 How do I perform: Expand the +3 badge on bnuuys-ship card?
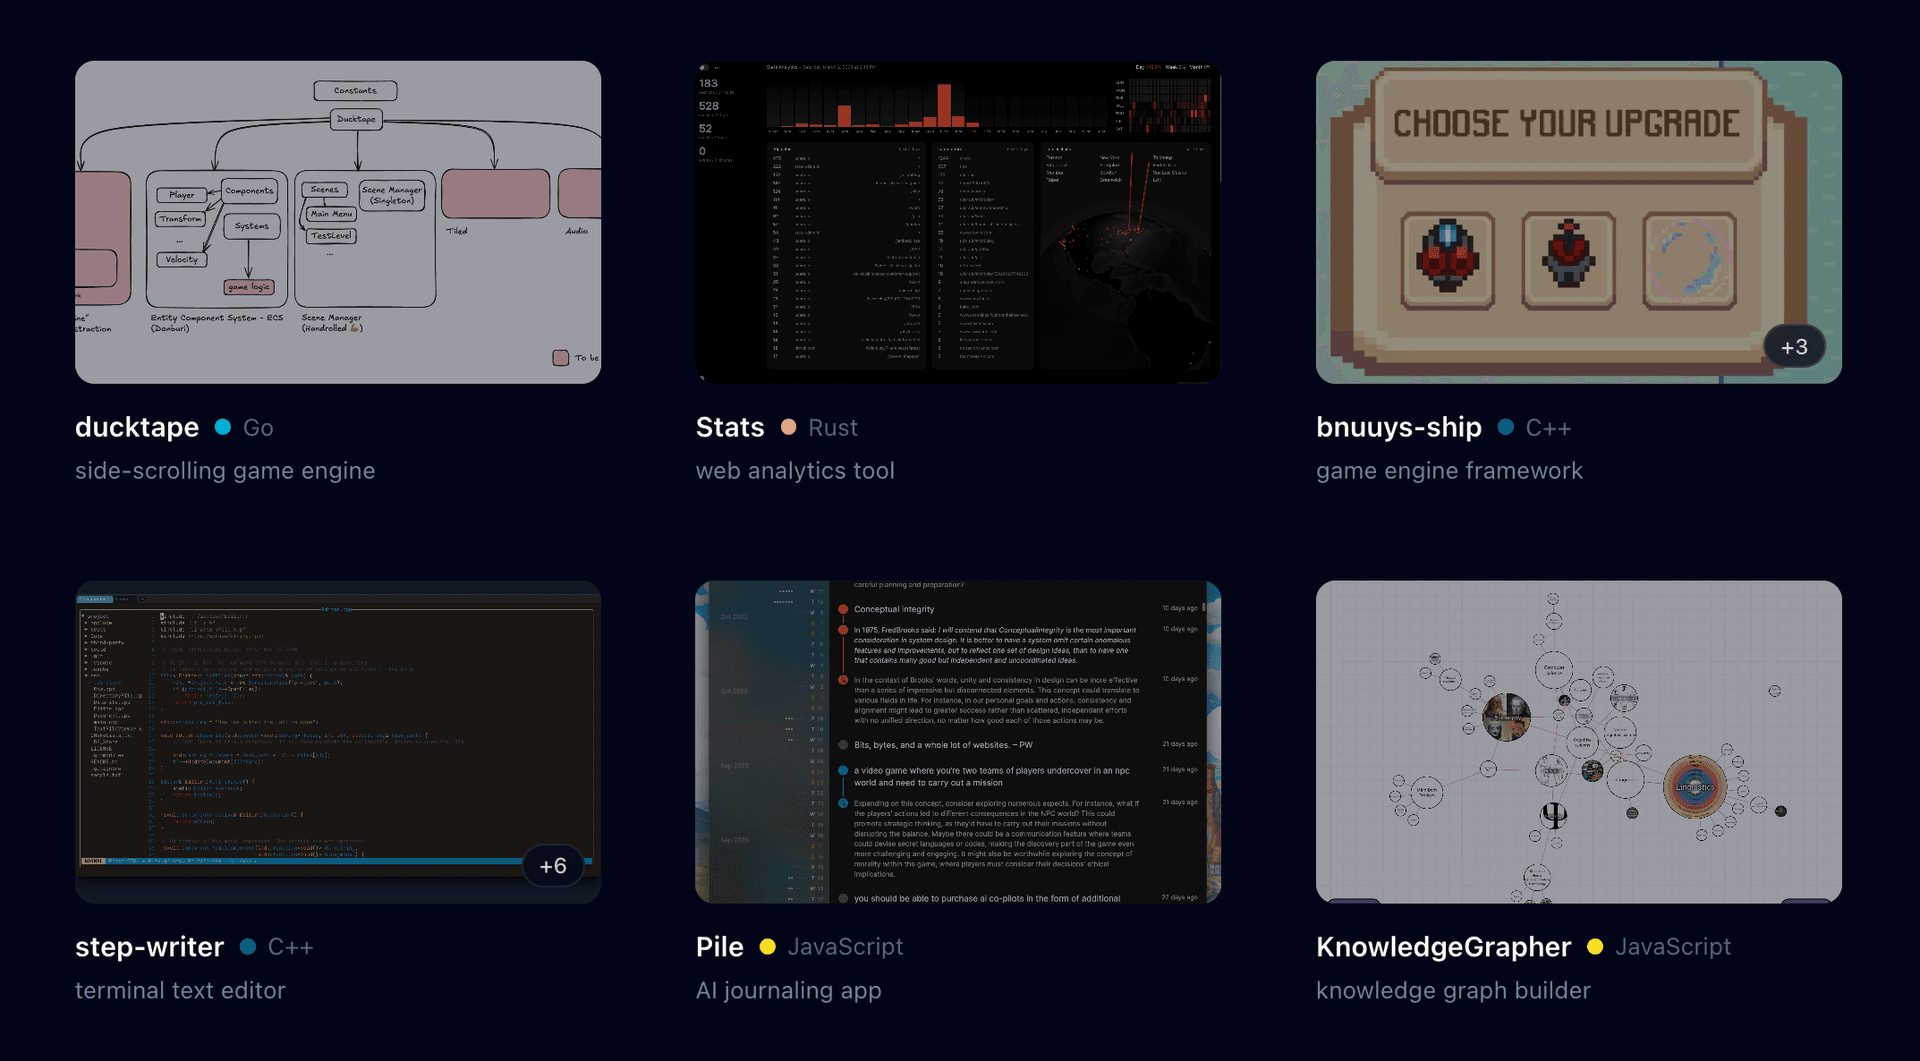pos(1794,346)
